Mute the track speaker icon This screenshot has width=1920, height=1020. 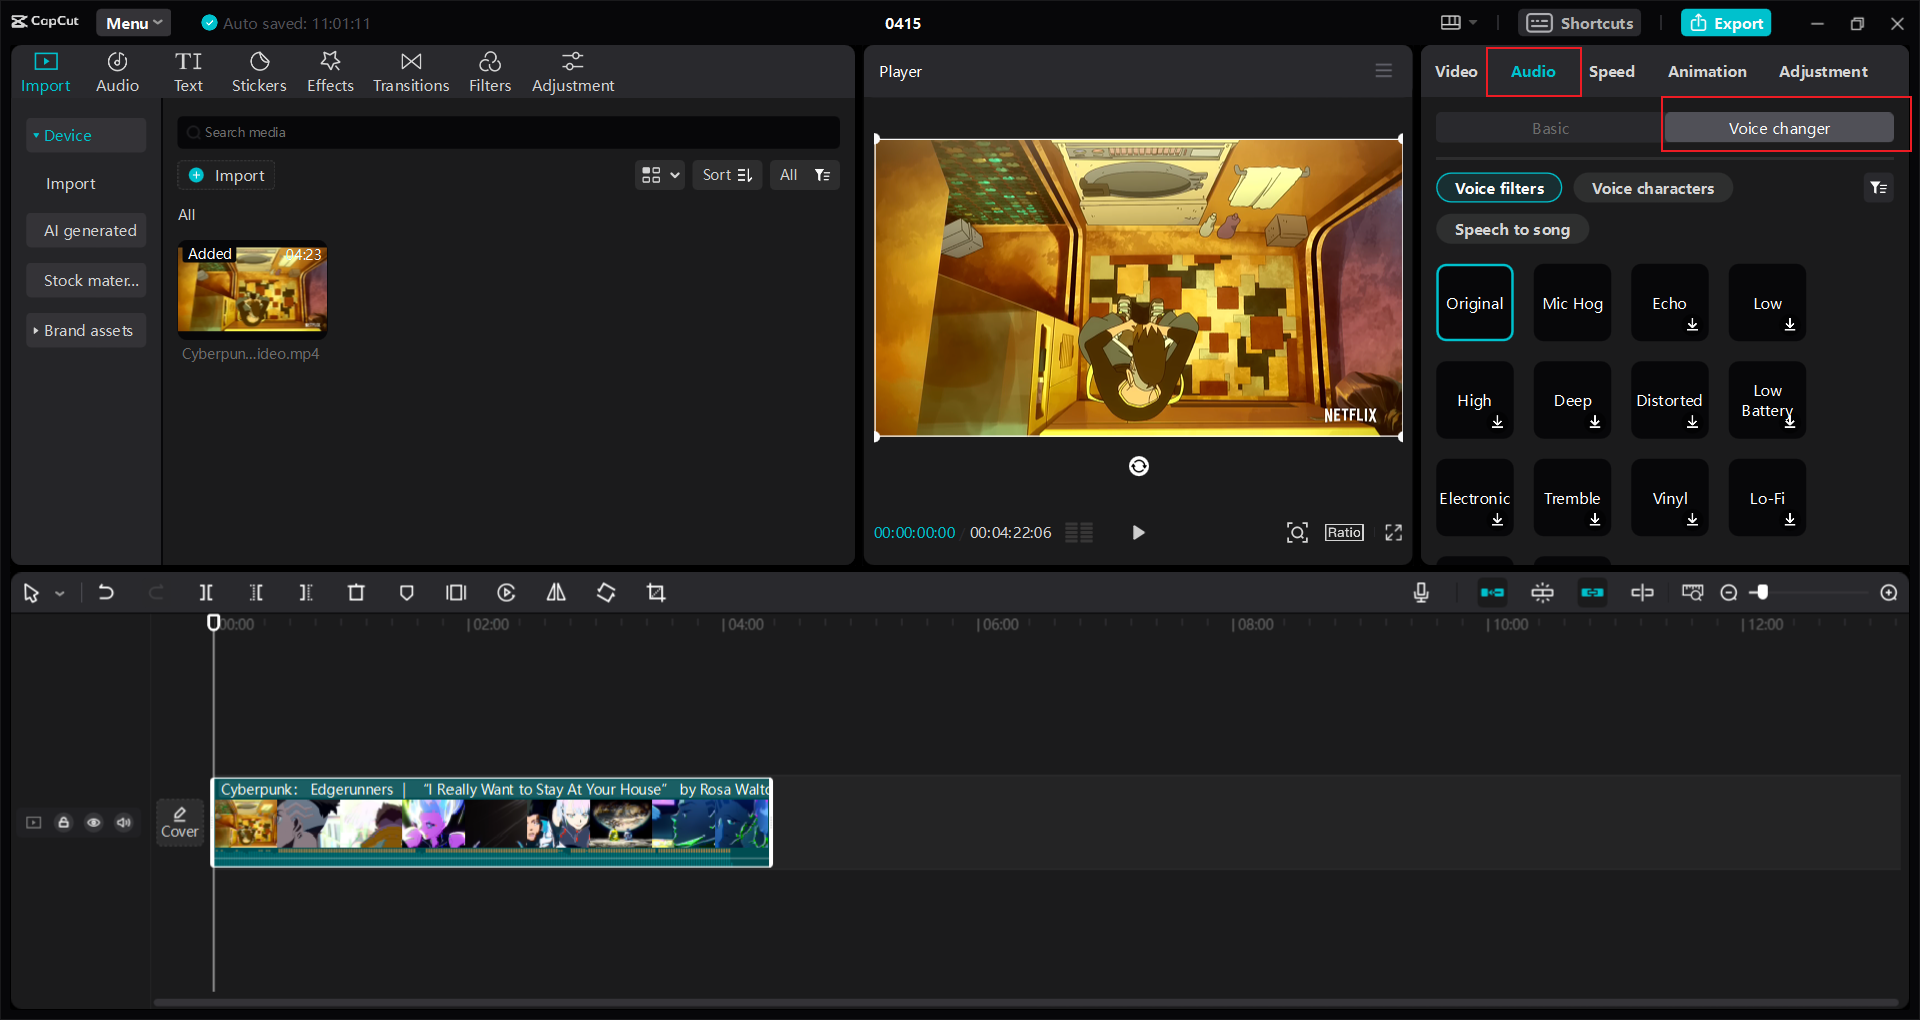[x=124, y=822]
